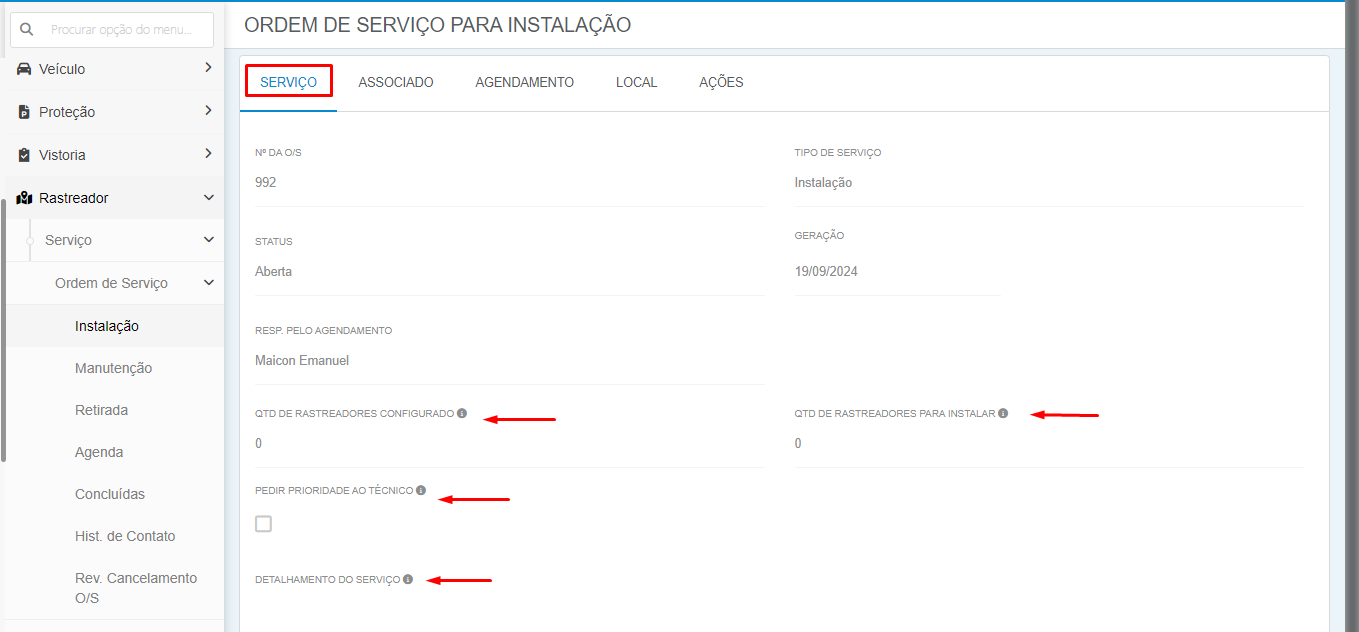Click the Geração date 19/09/2024
Image resolution: width=1359 pixels, height=632 pixels.
(x=826, y=272)
